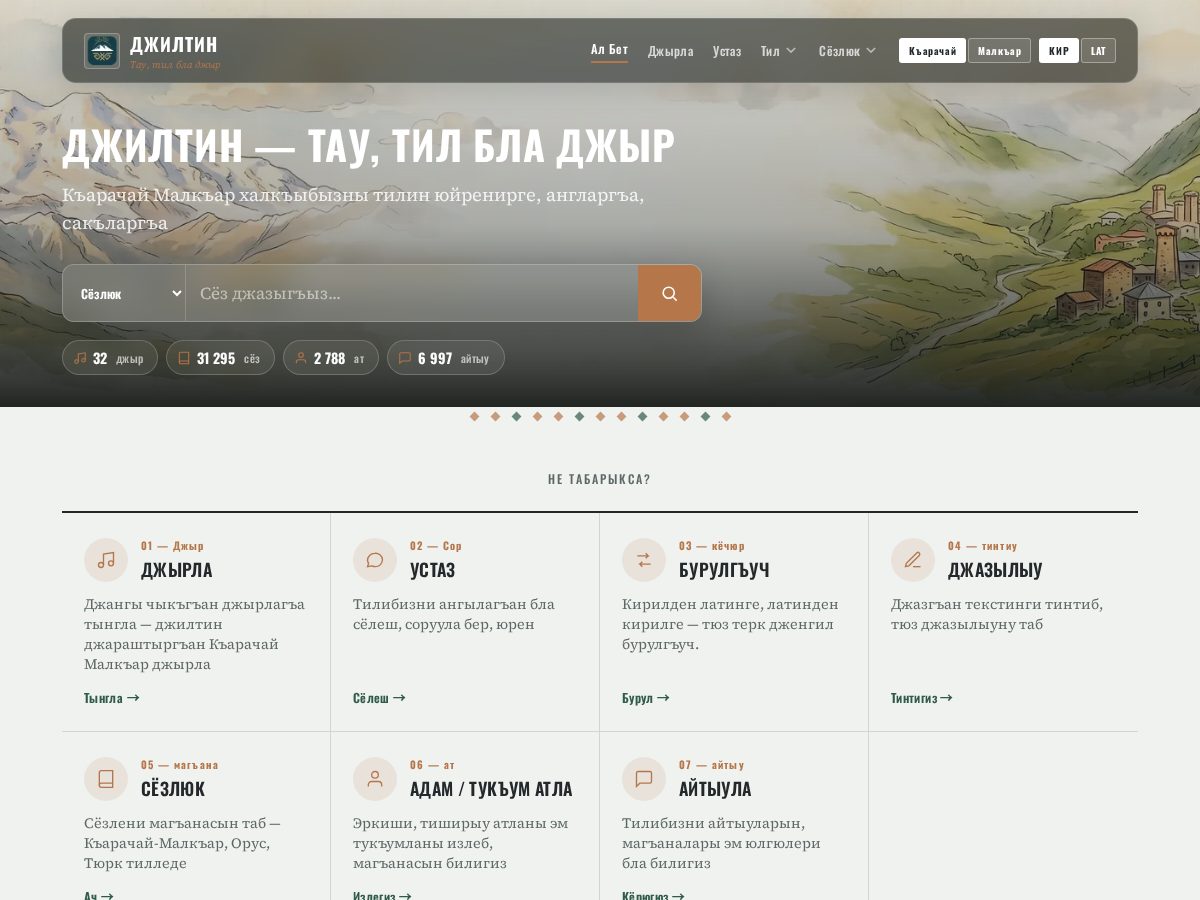Click the pencil icon on ДЖАЗЫЛЫУ card

coord(913,560)
